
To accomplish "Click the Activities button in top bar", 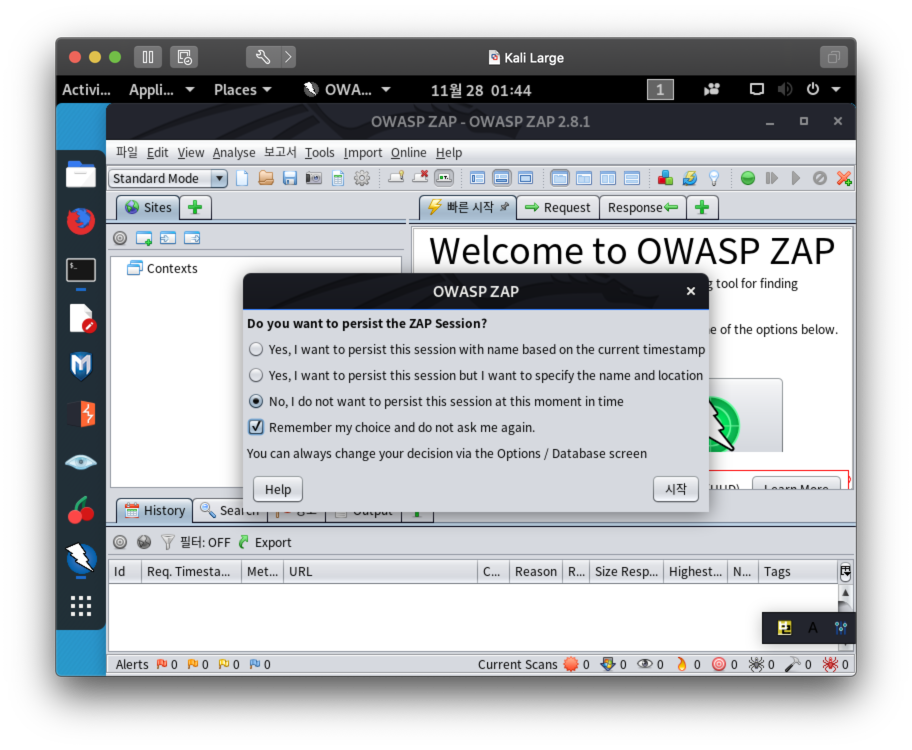I will 86,90.
